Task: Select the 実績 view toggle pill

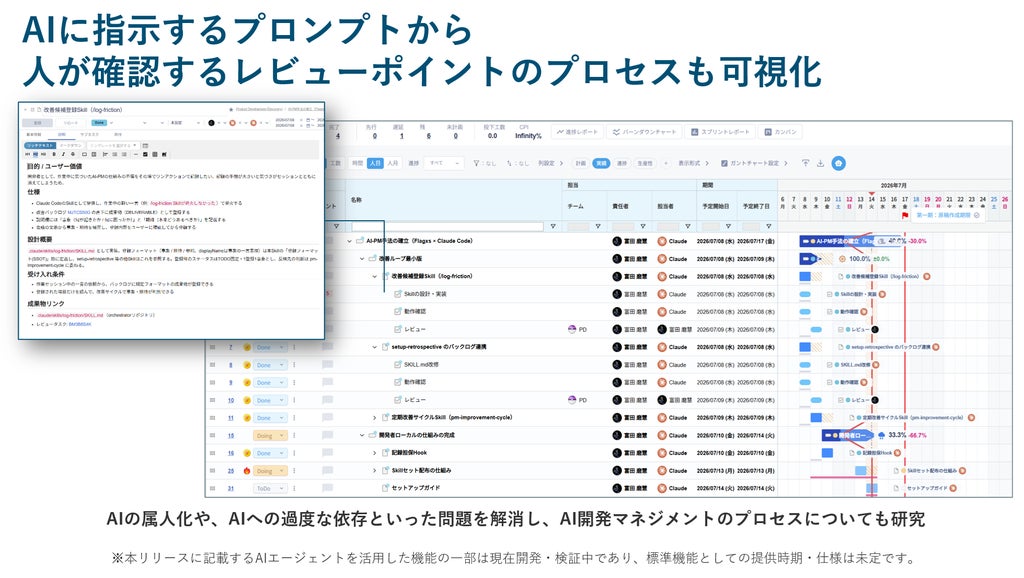Action: click(x=601, y=163)
